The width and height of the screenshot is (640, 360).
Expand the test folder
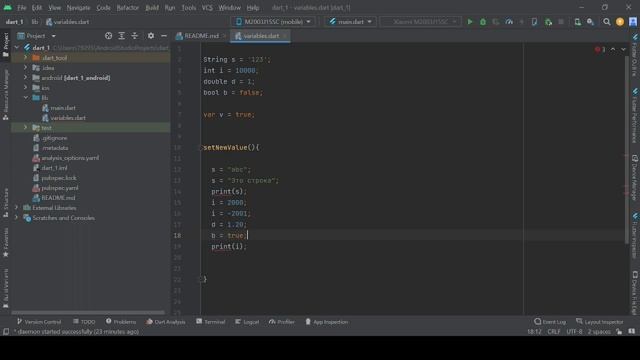pyautogui.click(x=26, y=128)
